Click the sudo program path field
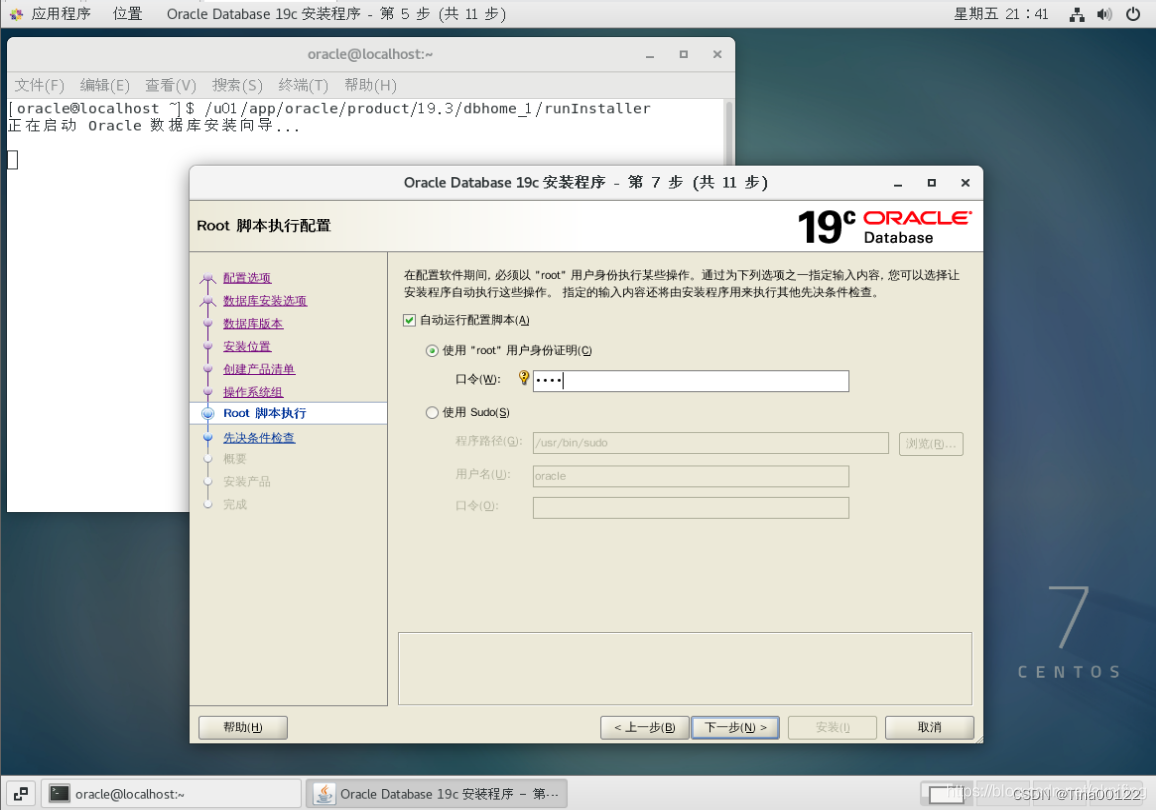 (711, 443)
